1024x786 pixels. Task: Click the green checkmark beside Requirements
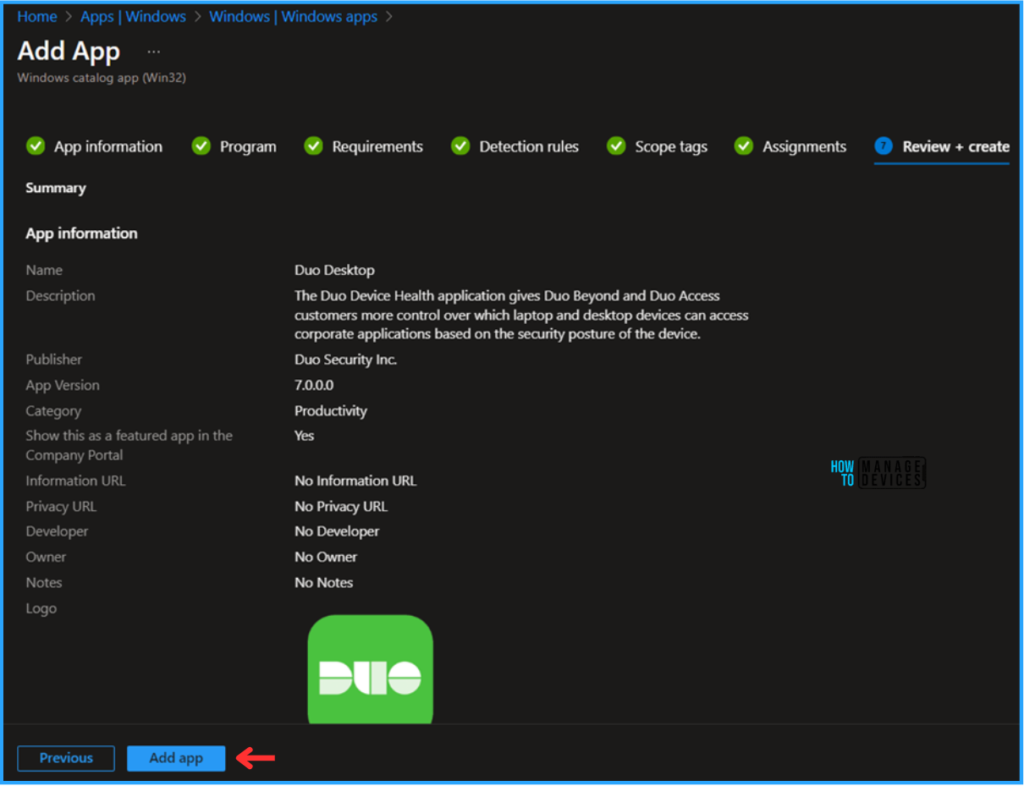[x=313, y=146]
